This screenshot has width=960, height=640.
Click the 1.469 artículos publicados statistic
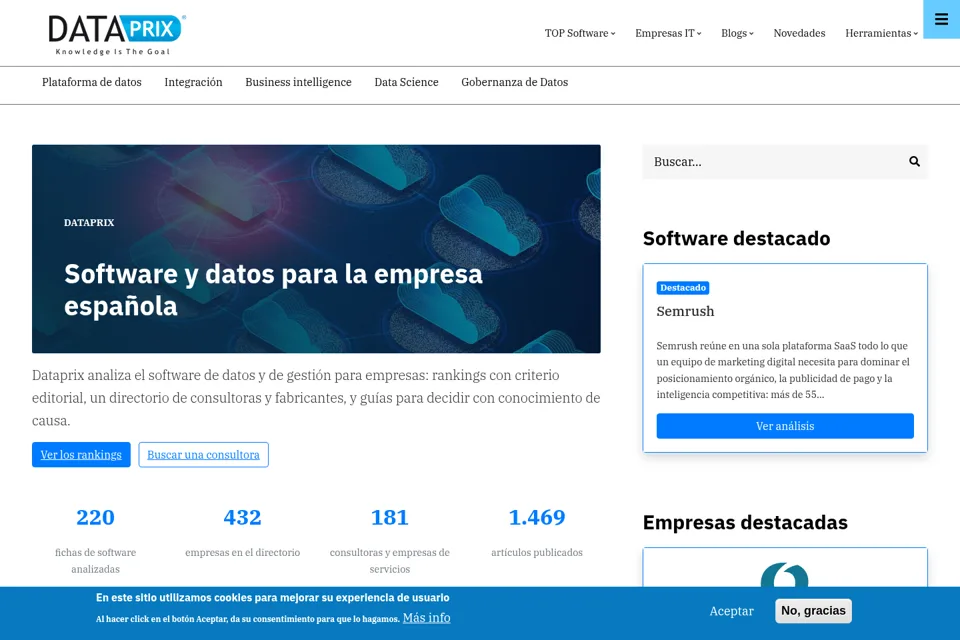(x=537, y=533)
